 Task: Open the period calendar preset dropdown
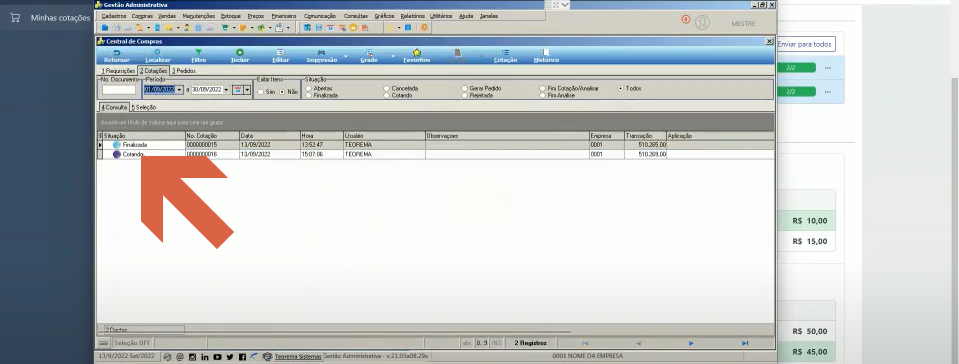point(247,90)
